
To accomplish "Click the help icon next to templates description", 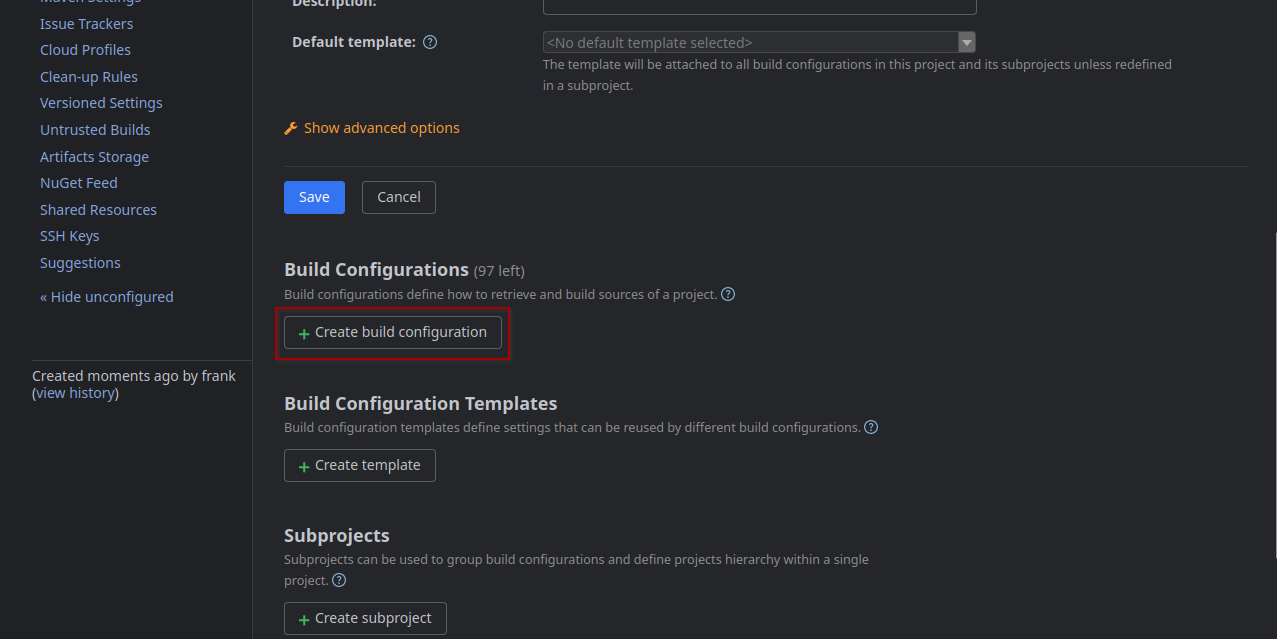I will pos(870,427).
